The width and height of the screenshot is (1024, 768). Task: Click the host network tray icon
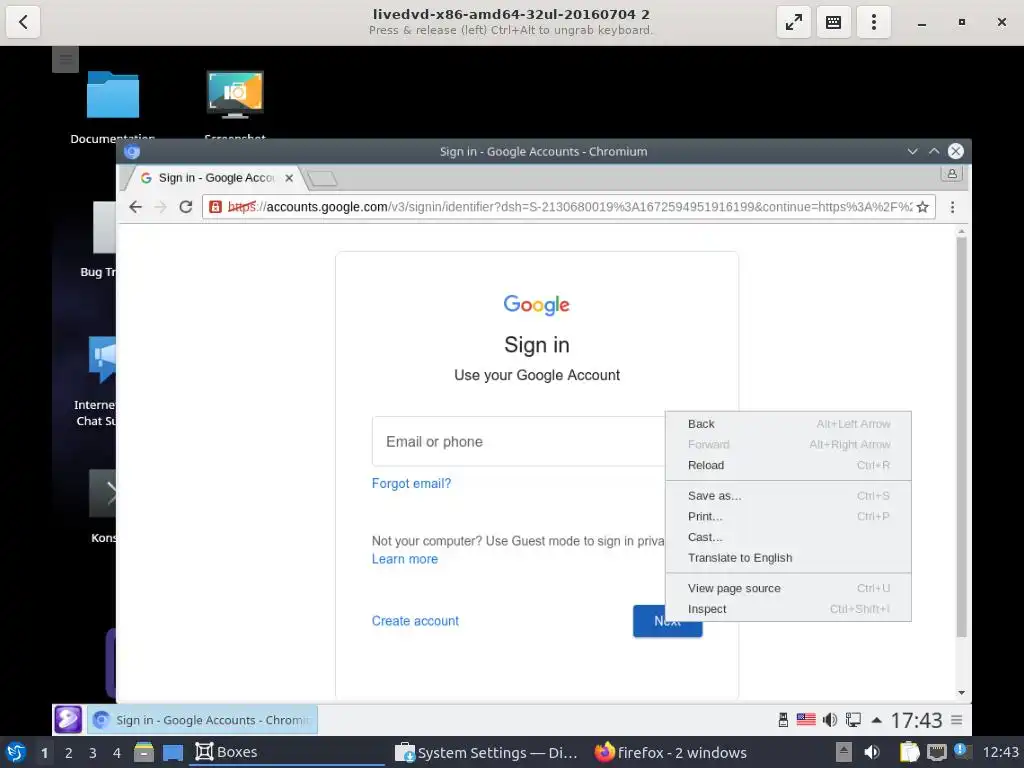936,752
